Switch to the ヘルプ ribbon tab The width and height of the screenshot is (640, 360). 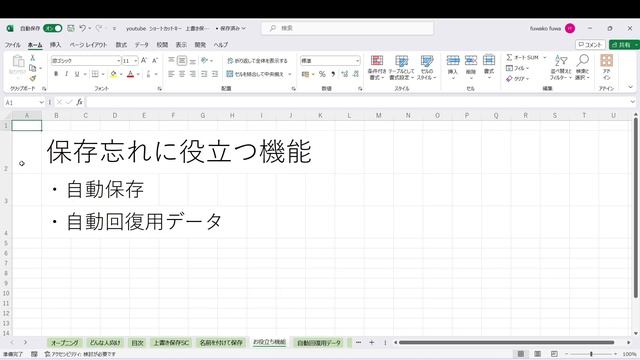coord(221,45)
